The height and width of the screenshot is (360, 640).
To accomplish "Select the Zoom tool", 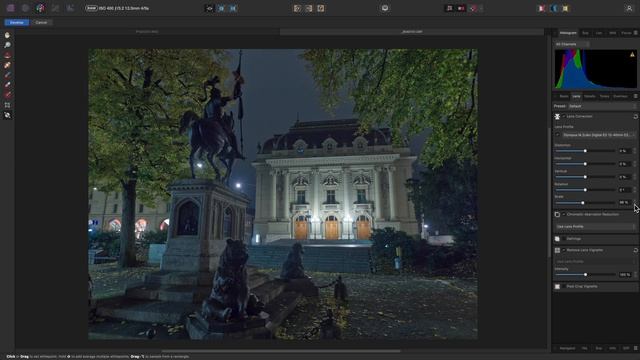I will coord(7,45).
